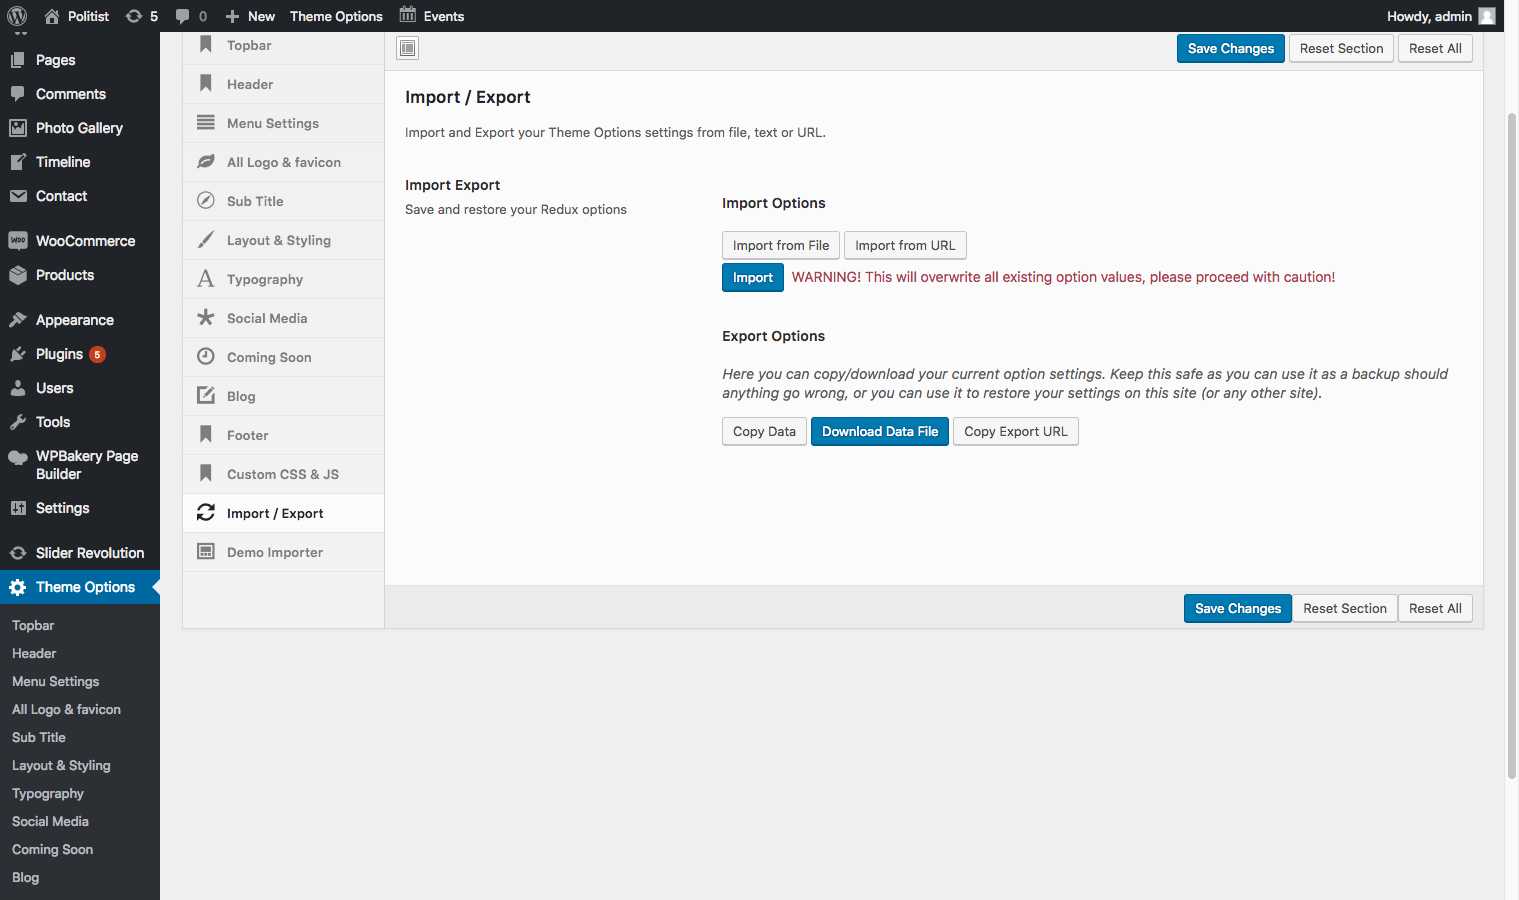
Task: Click Download Data File button
Action: [x=880, y=431]
